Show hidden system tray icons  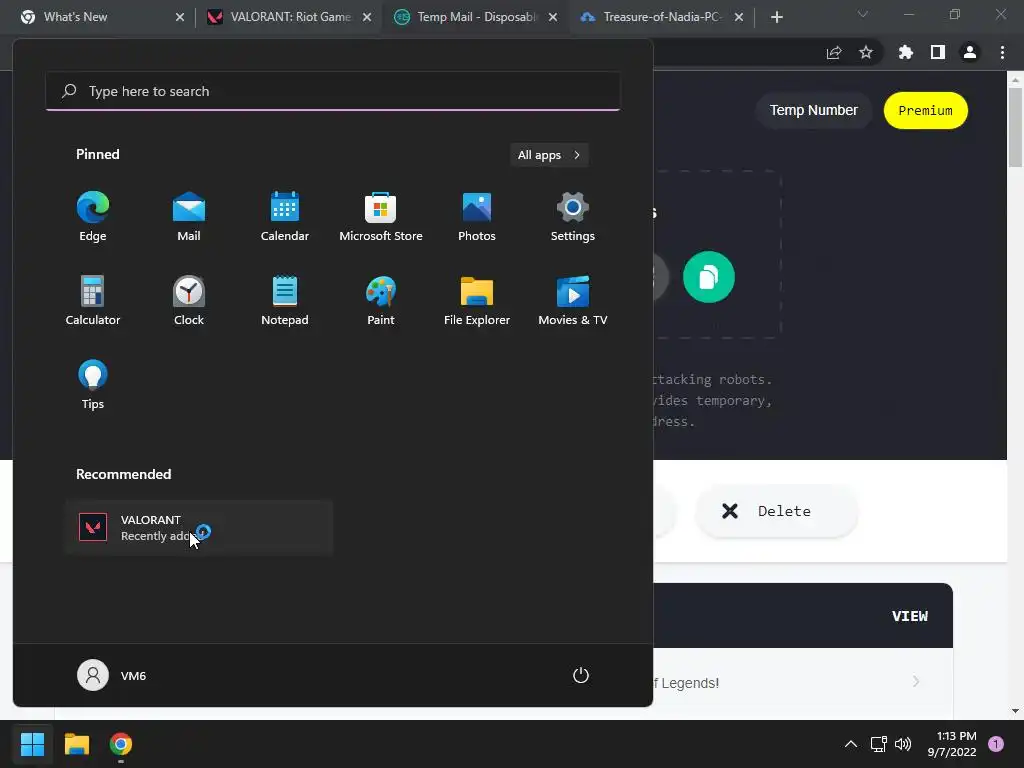pos(851,744)
